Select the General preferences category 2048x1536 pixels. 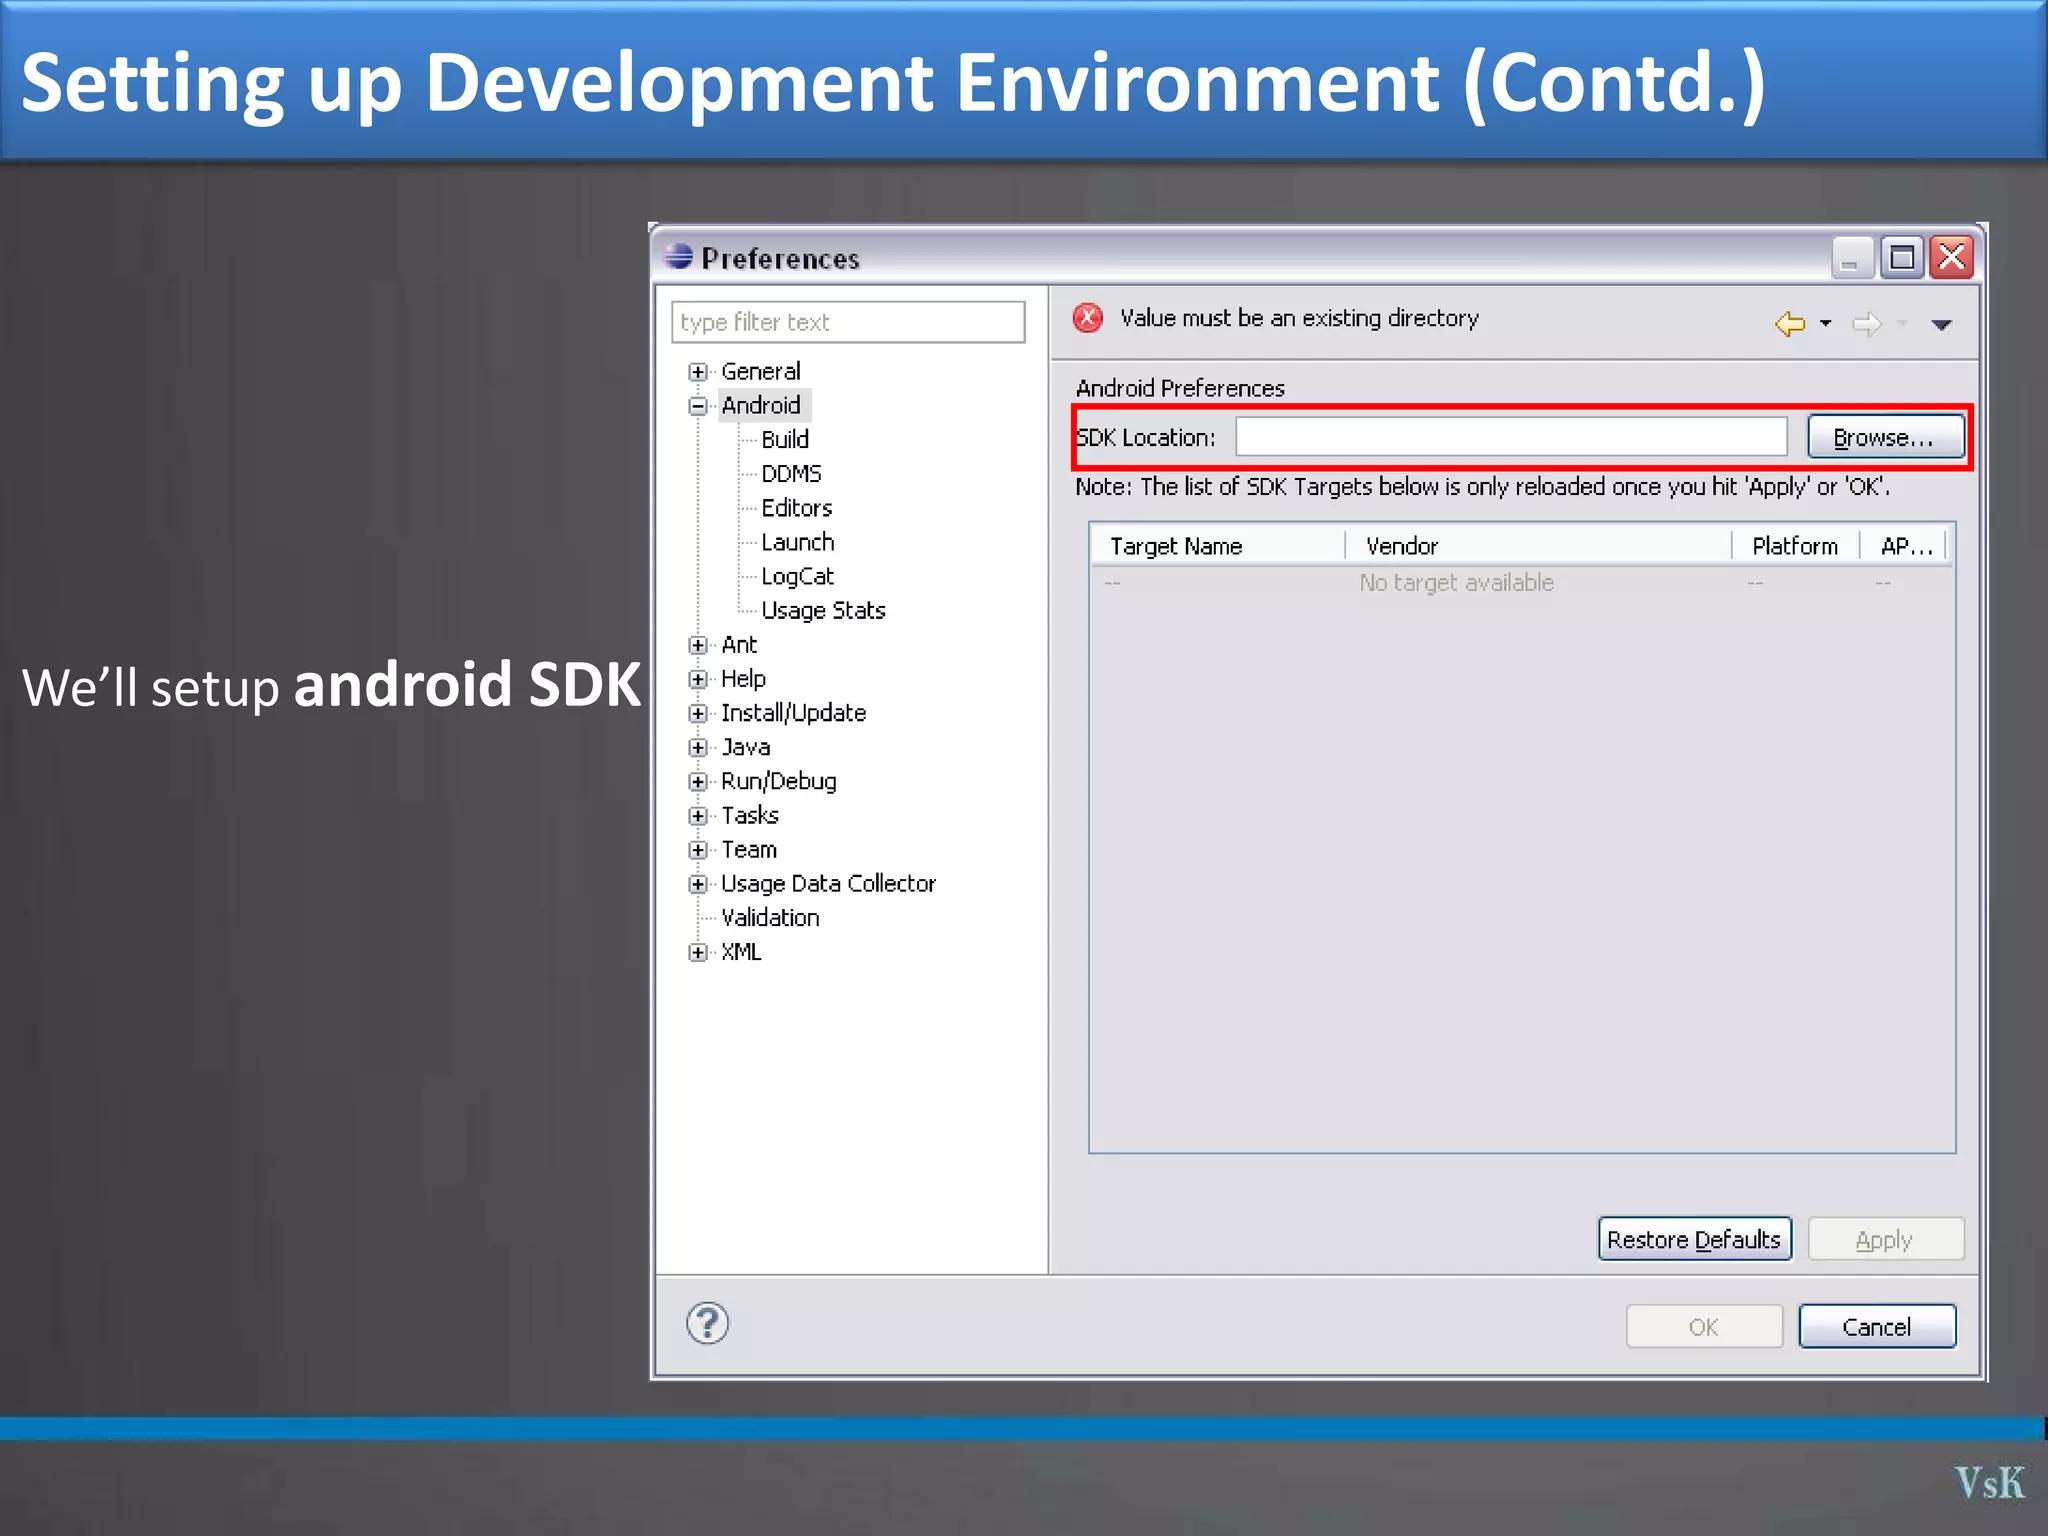tap(760, 371)
